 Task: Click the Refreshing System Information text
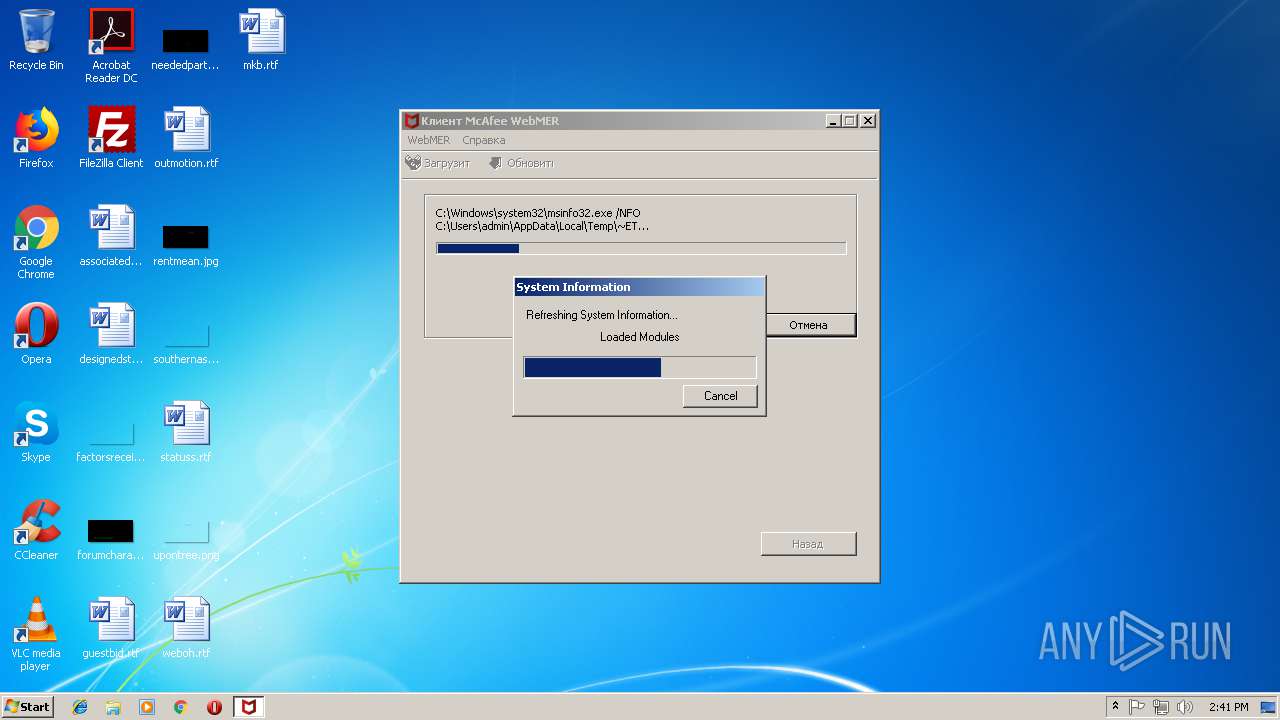pos(602,315)
